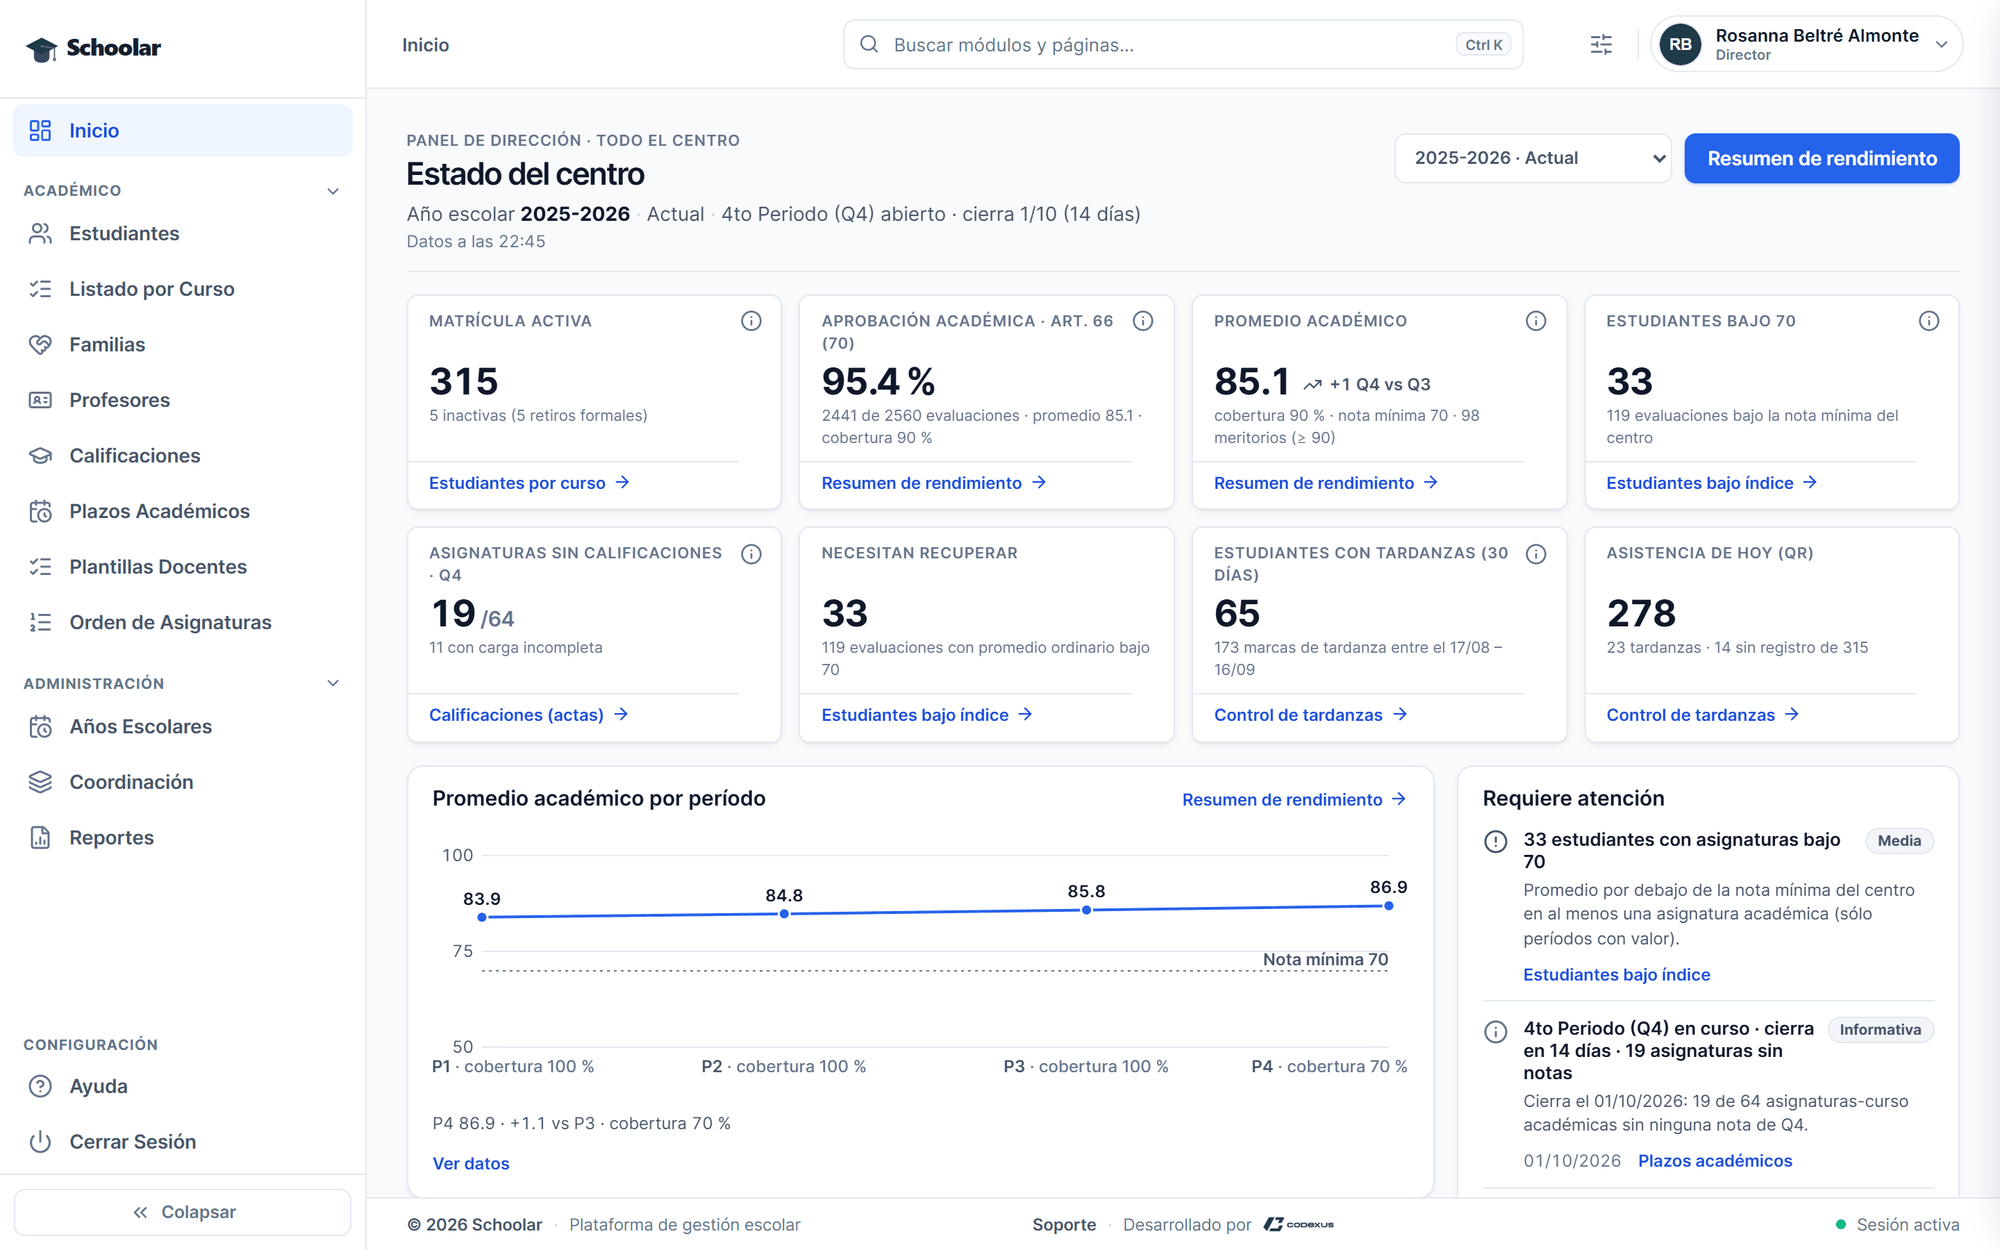This screenshot has height=1250, width=2000.
Task: Click the Coordinación layers icon
Action: (40, 783)
